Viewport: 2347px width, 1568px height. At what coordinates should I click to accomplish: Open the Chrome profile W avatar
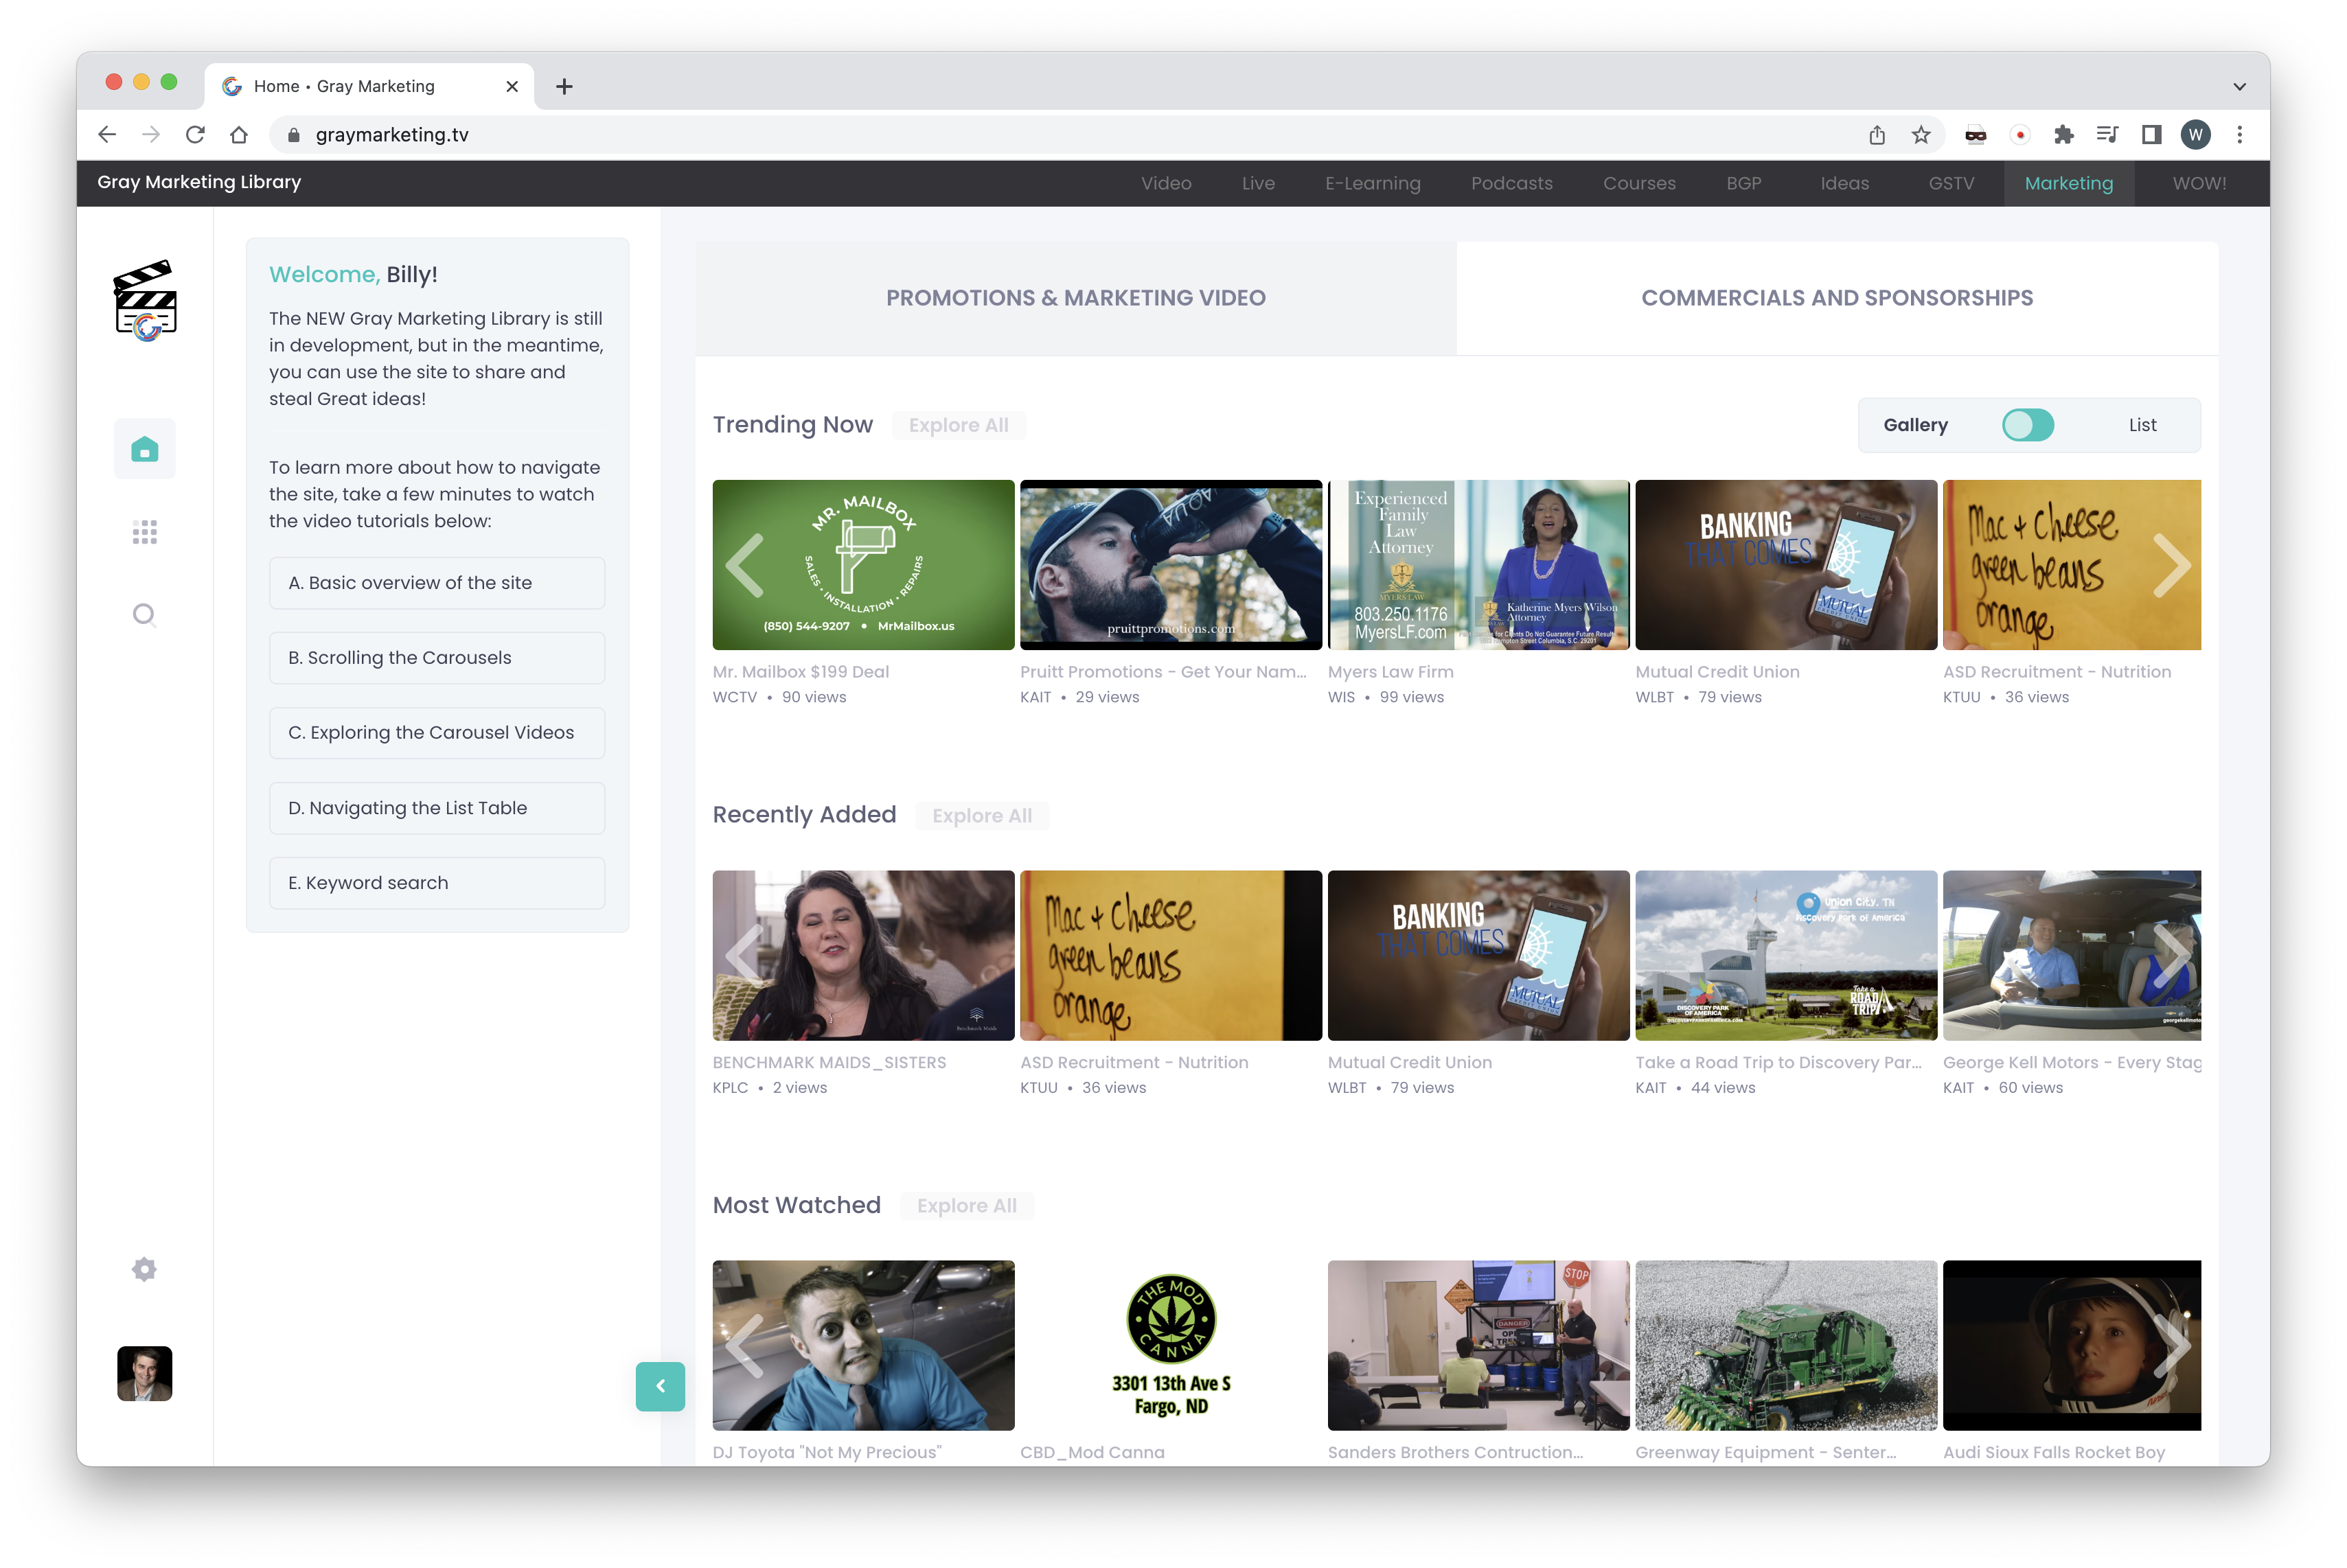[2195, 135]
